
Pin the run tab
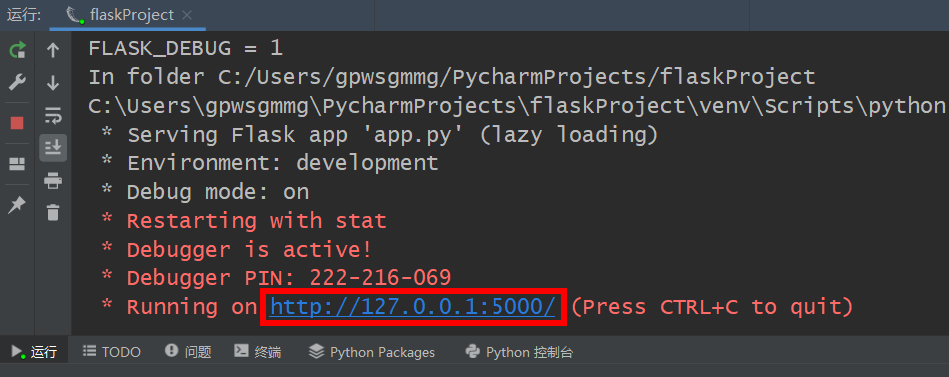[x=17, y=205]
